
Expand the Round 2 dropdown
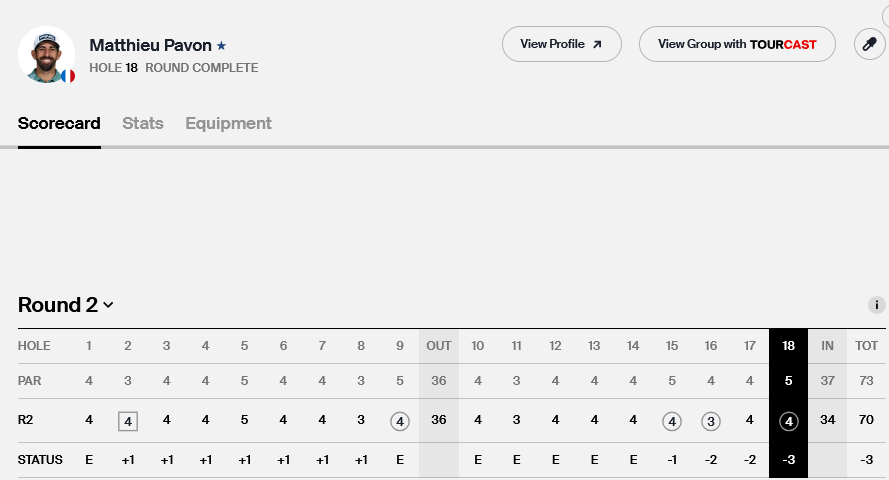click(65, 305)
